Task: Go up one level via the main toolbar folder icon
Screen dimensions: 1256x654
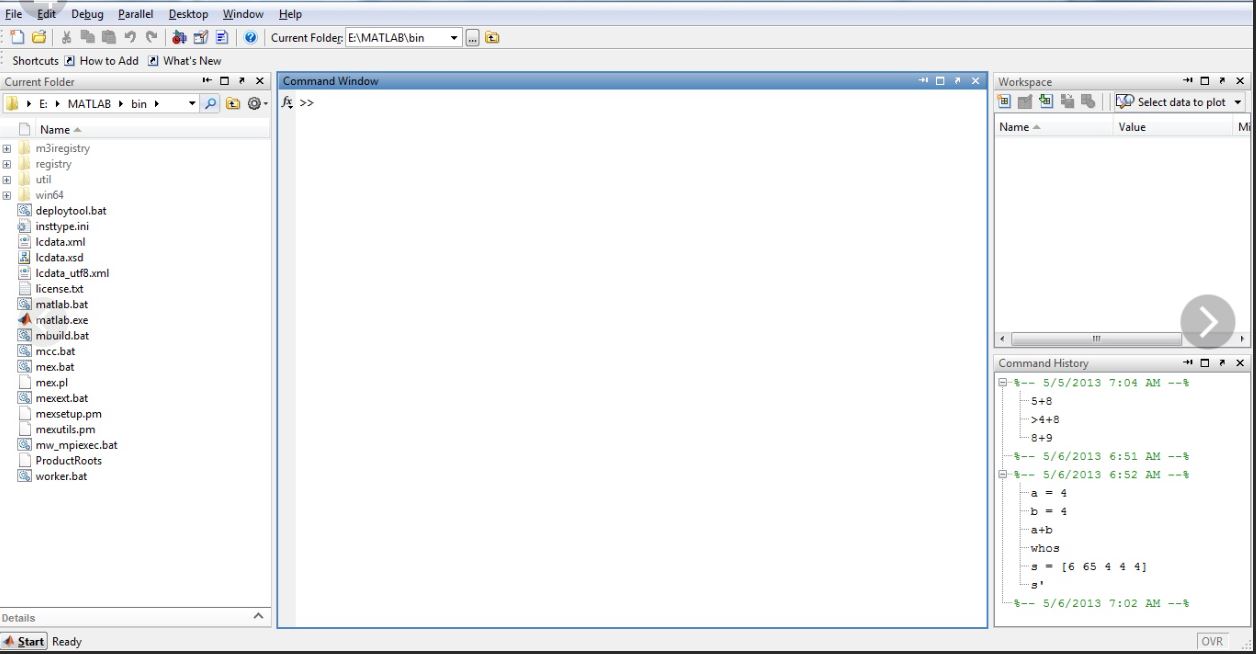Action: tap(492, 38)
